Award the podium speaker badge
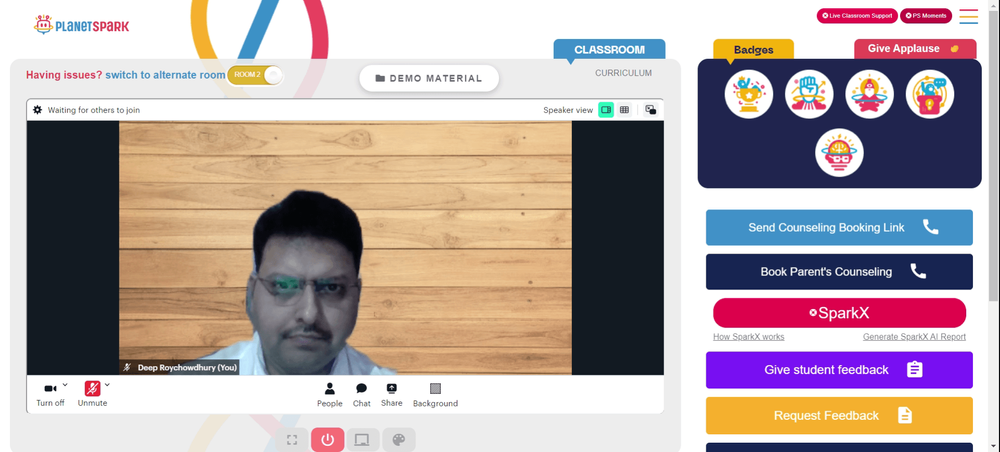 coord(930,94)
